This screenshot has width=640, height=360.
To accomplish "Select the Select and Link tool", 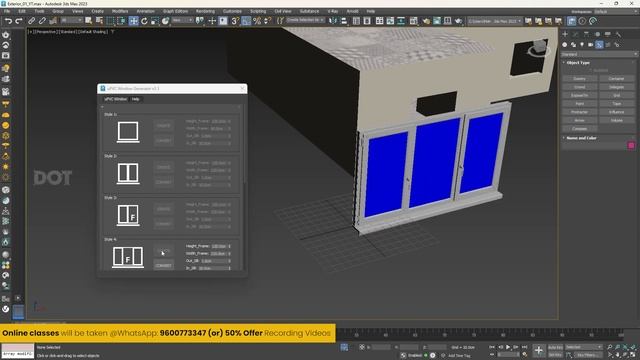I will 31,21.
